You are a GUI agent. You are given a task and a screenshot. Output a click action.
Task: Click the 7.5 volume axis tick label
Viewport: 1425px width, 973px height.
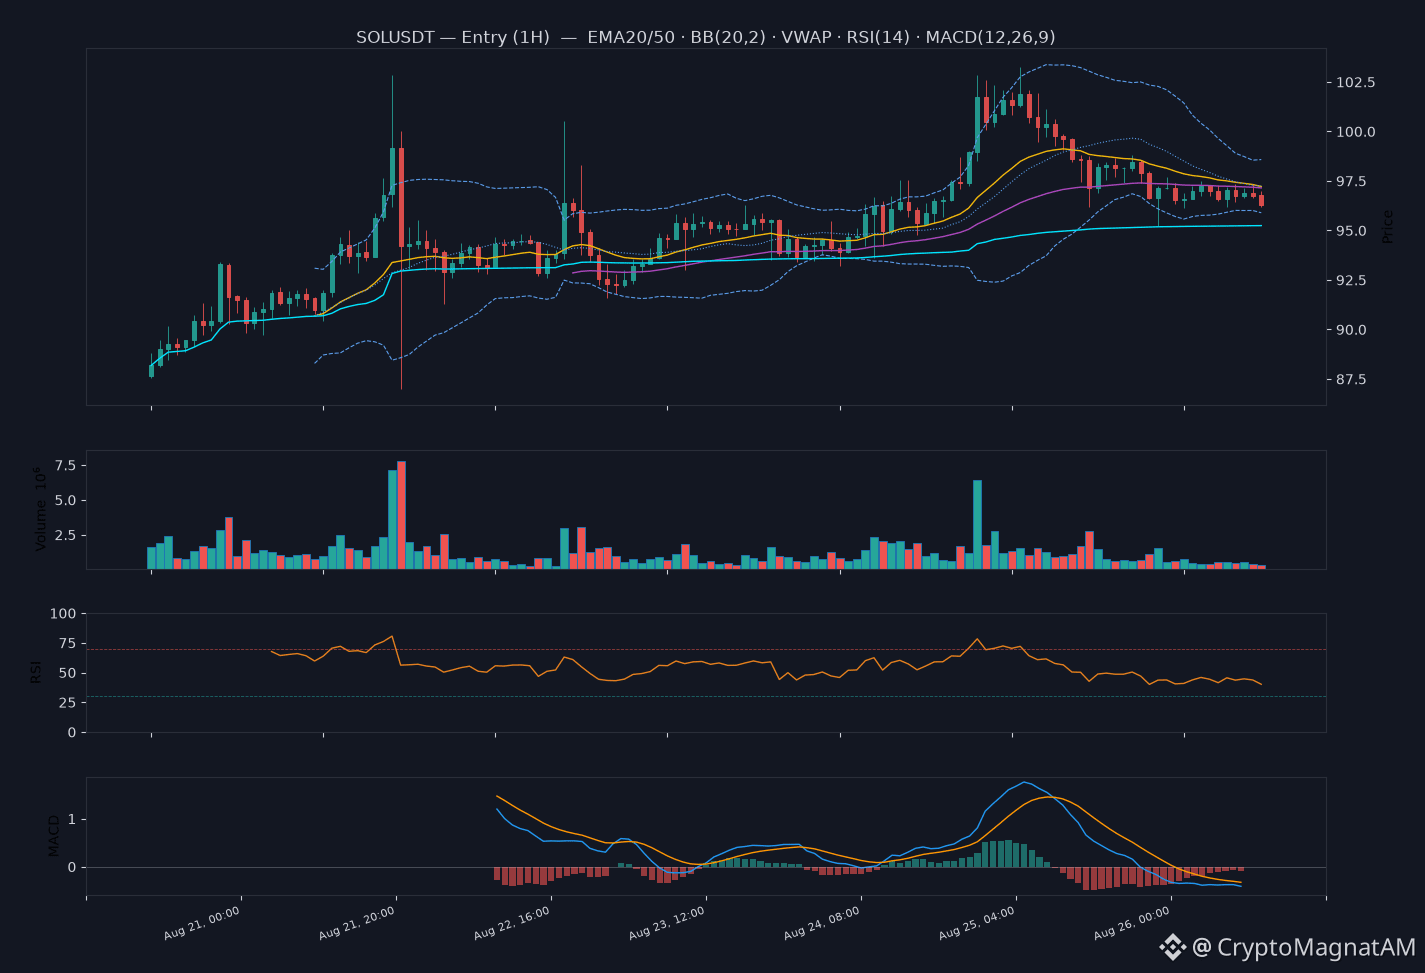(x=66, y=465)
